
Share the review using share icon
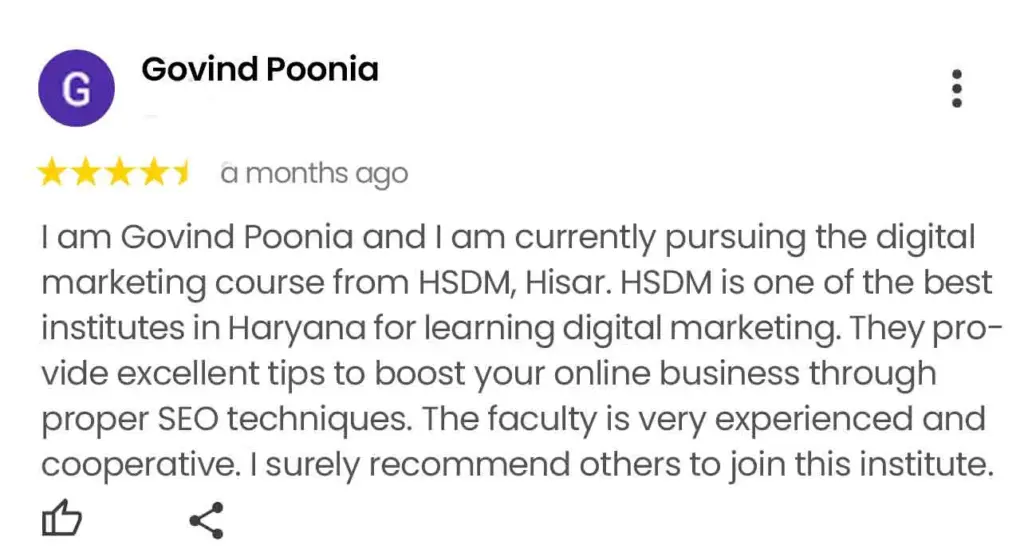(x=206, y=520)
